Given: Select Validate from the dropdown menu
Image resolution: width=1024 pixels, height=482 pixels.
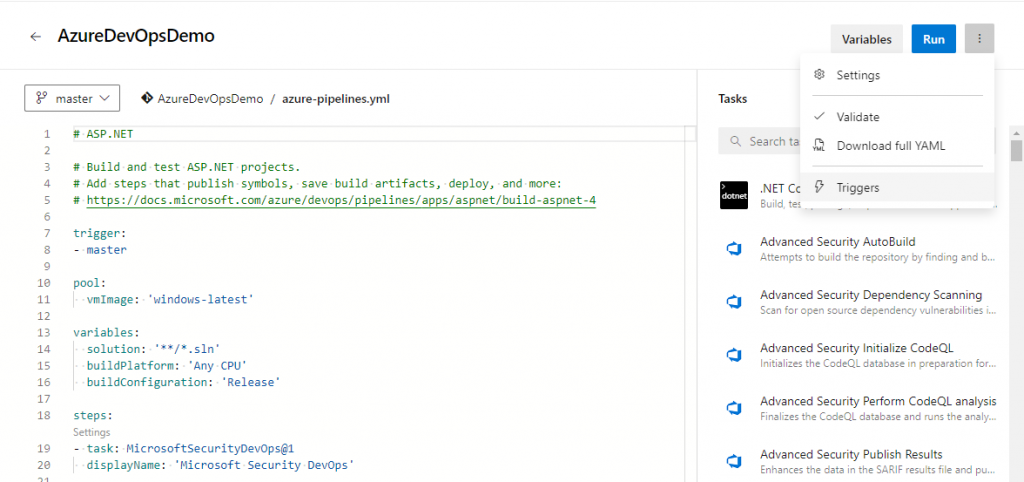Looking at the screenshot, I should tap(857, 117).
